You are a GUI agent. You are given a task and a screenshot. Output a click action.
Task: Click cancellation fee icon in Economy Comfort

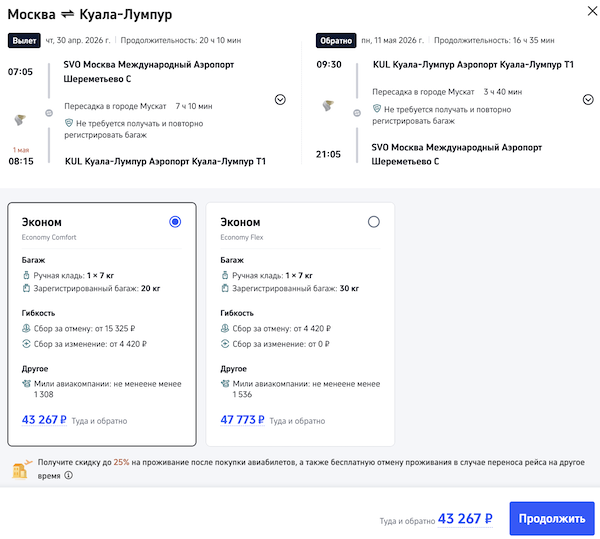coord(27,328)
